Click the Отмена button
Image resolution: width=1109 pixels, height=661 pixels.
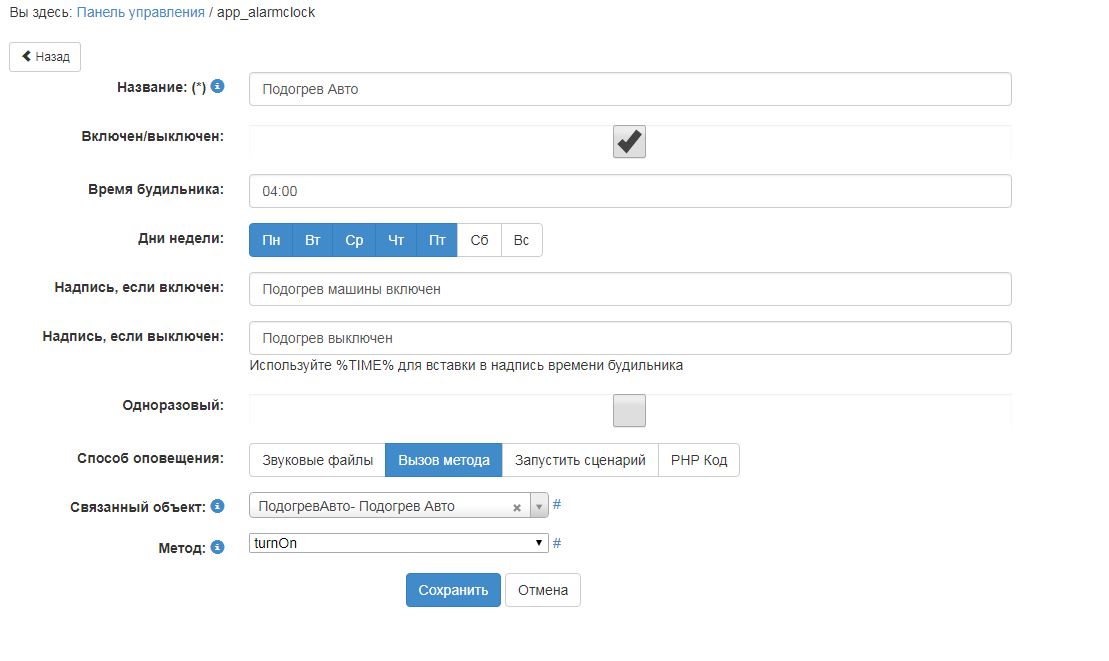click(x=543, y=590)
